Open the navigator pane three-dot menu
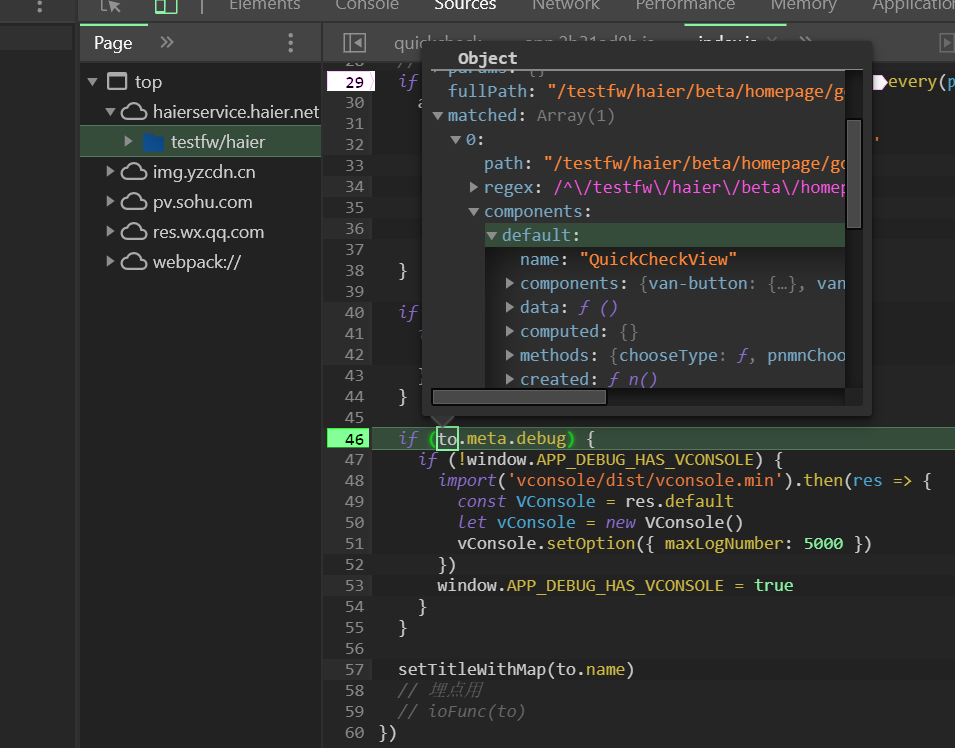 (x=291, y=43)
